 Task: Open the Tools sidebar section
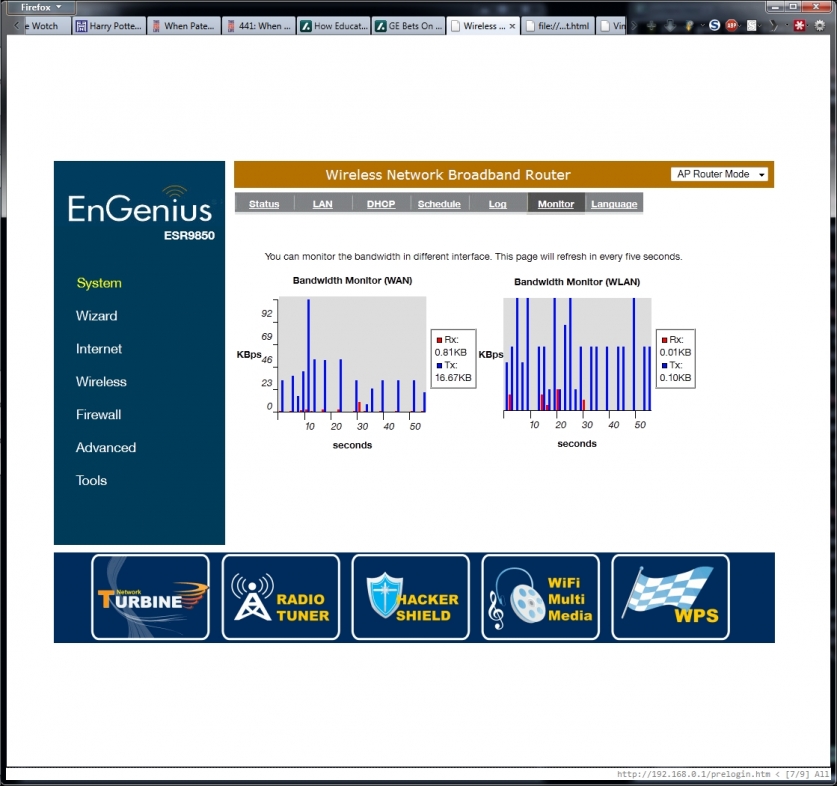pos(91,481)
